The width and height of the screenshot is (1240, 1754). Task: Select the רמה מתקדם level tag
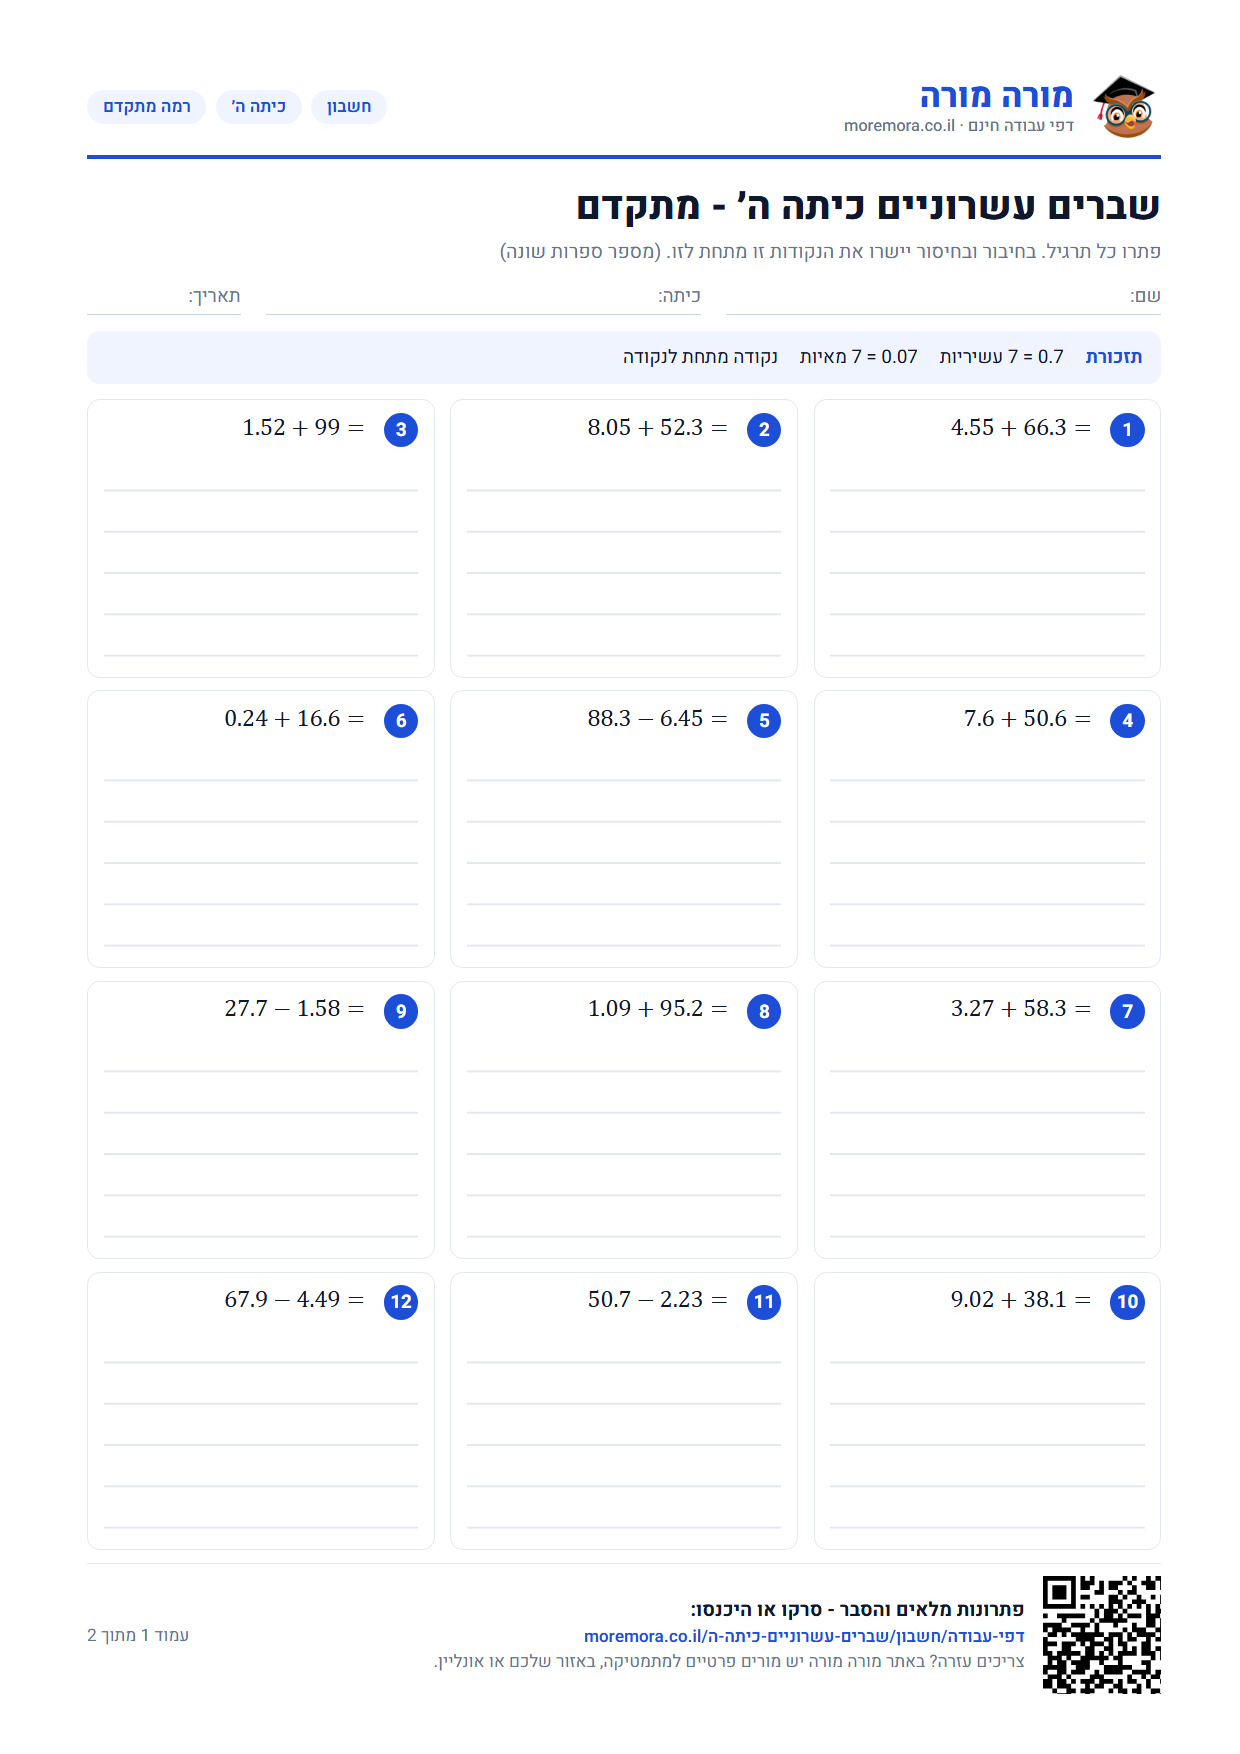tap(147, 107)
